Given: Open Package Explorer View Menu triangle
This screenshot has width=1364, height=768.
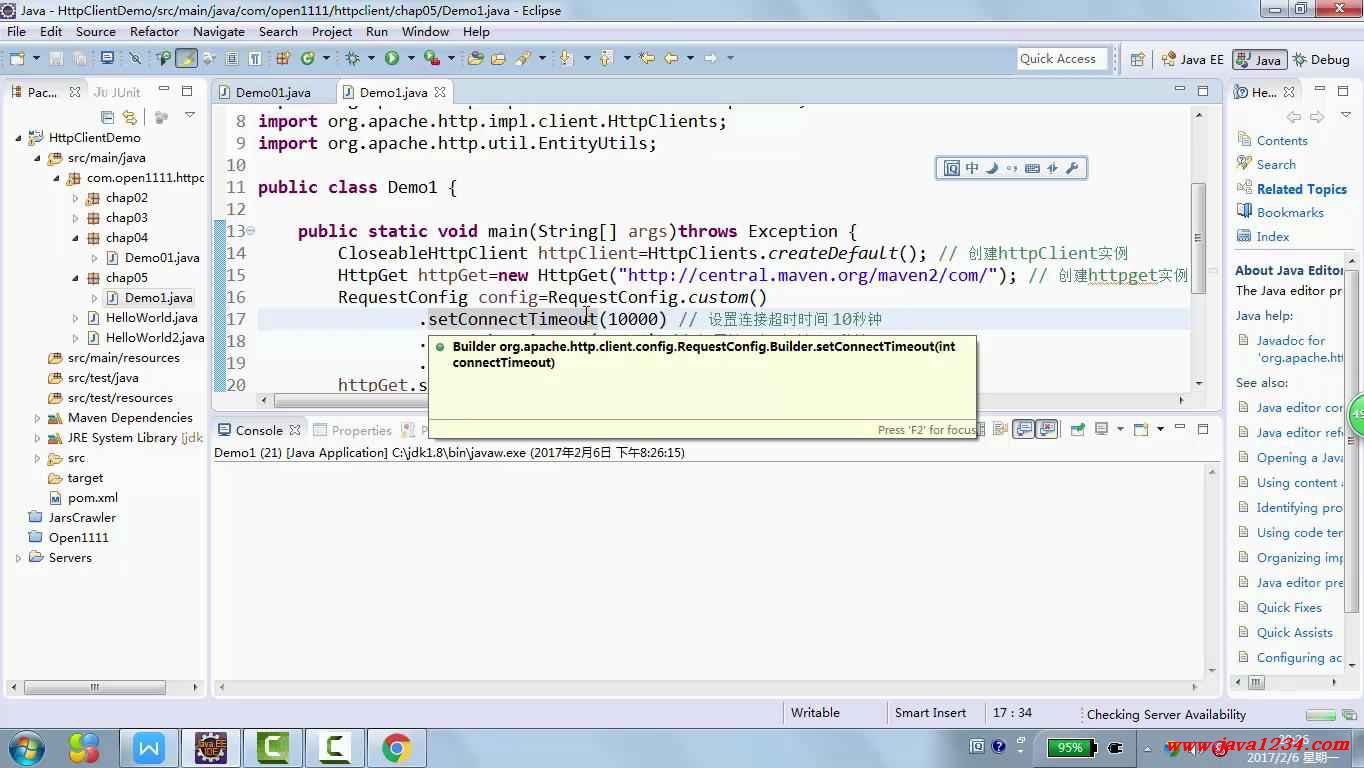Looking at the screenshot, I should point(190,116).
